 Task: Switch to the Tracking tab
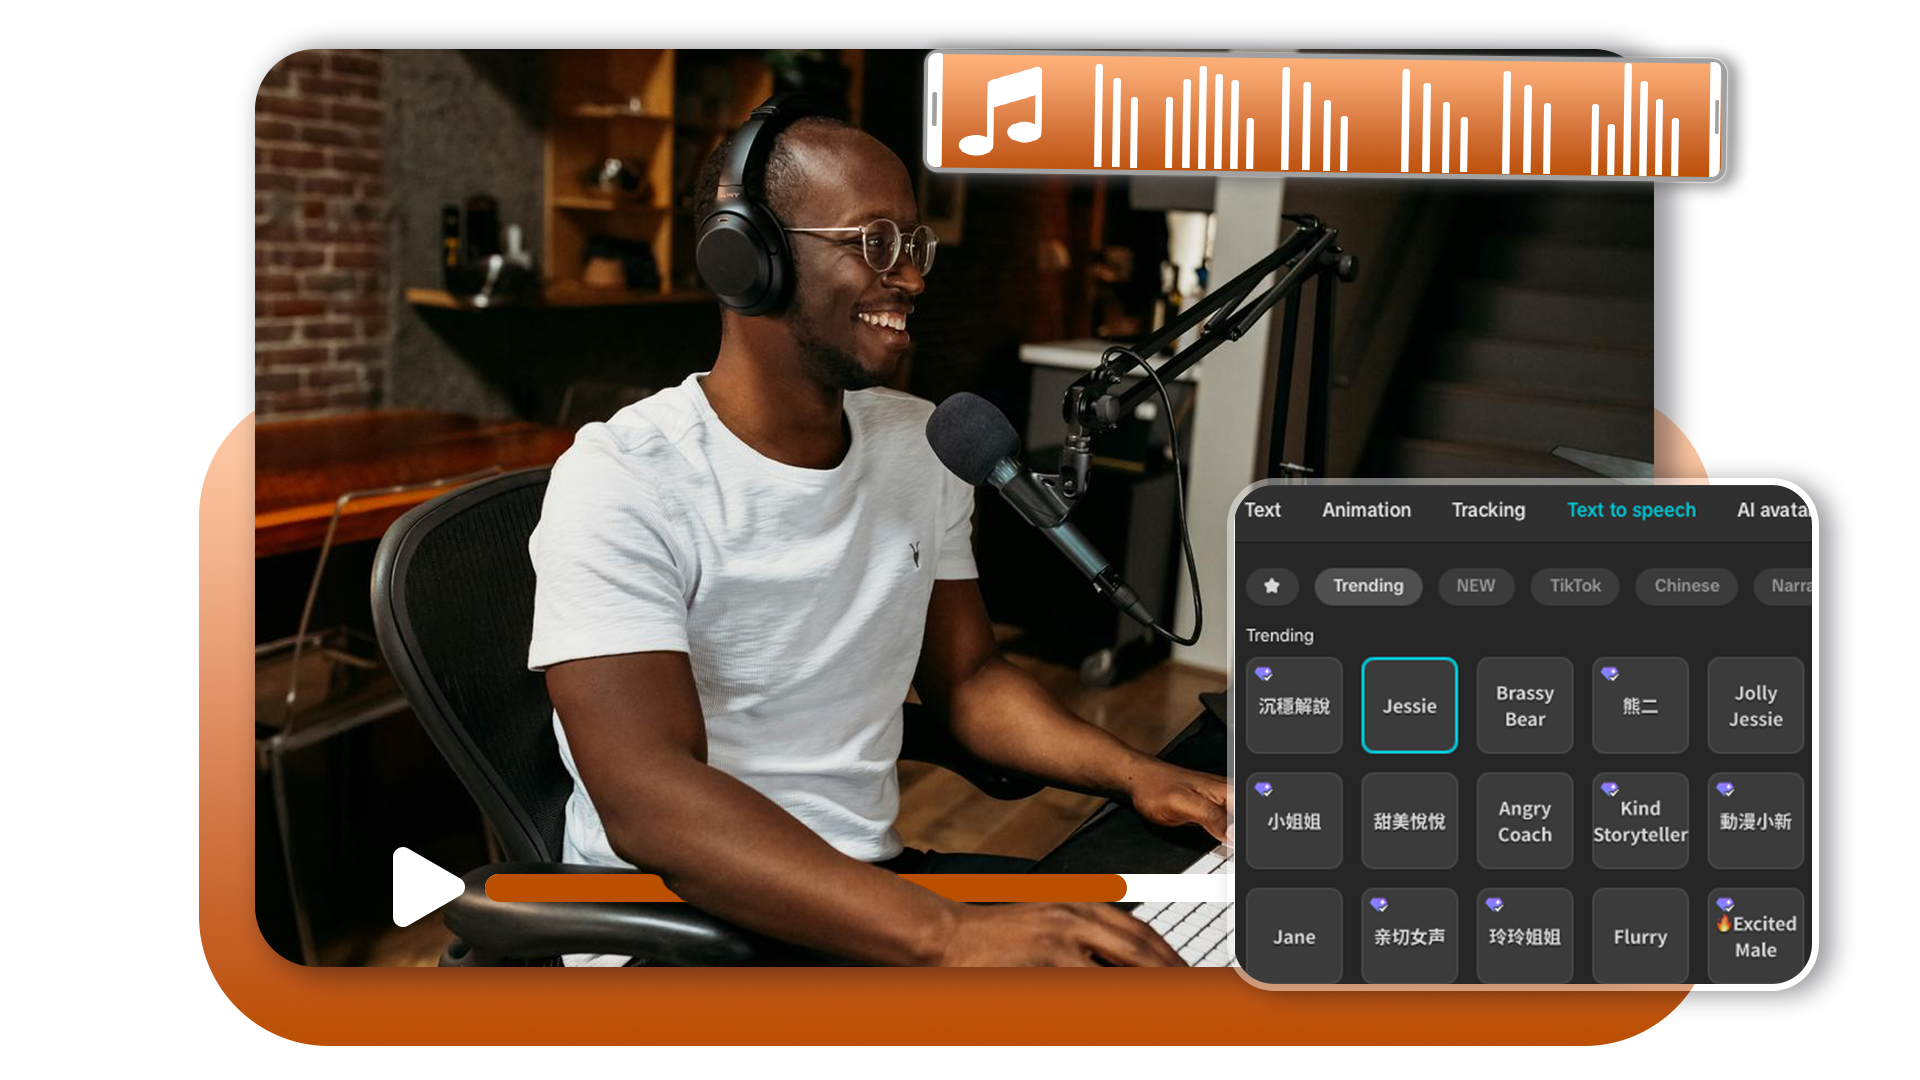point(1488,510)
